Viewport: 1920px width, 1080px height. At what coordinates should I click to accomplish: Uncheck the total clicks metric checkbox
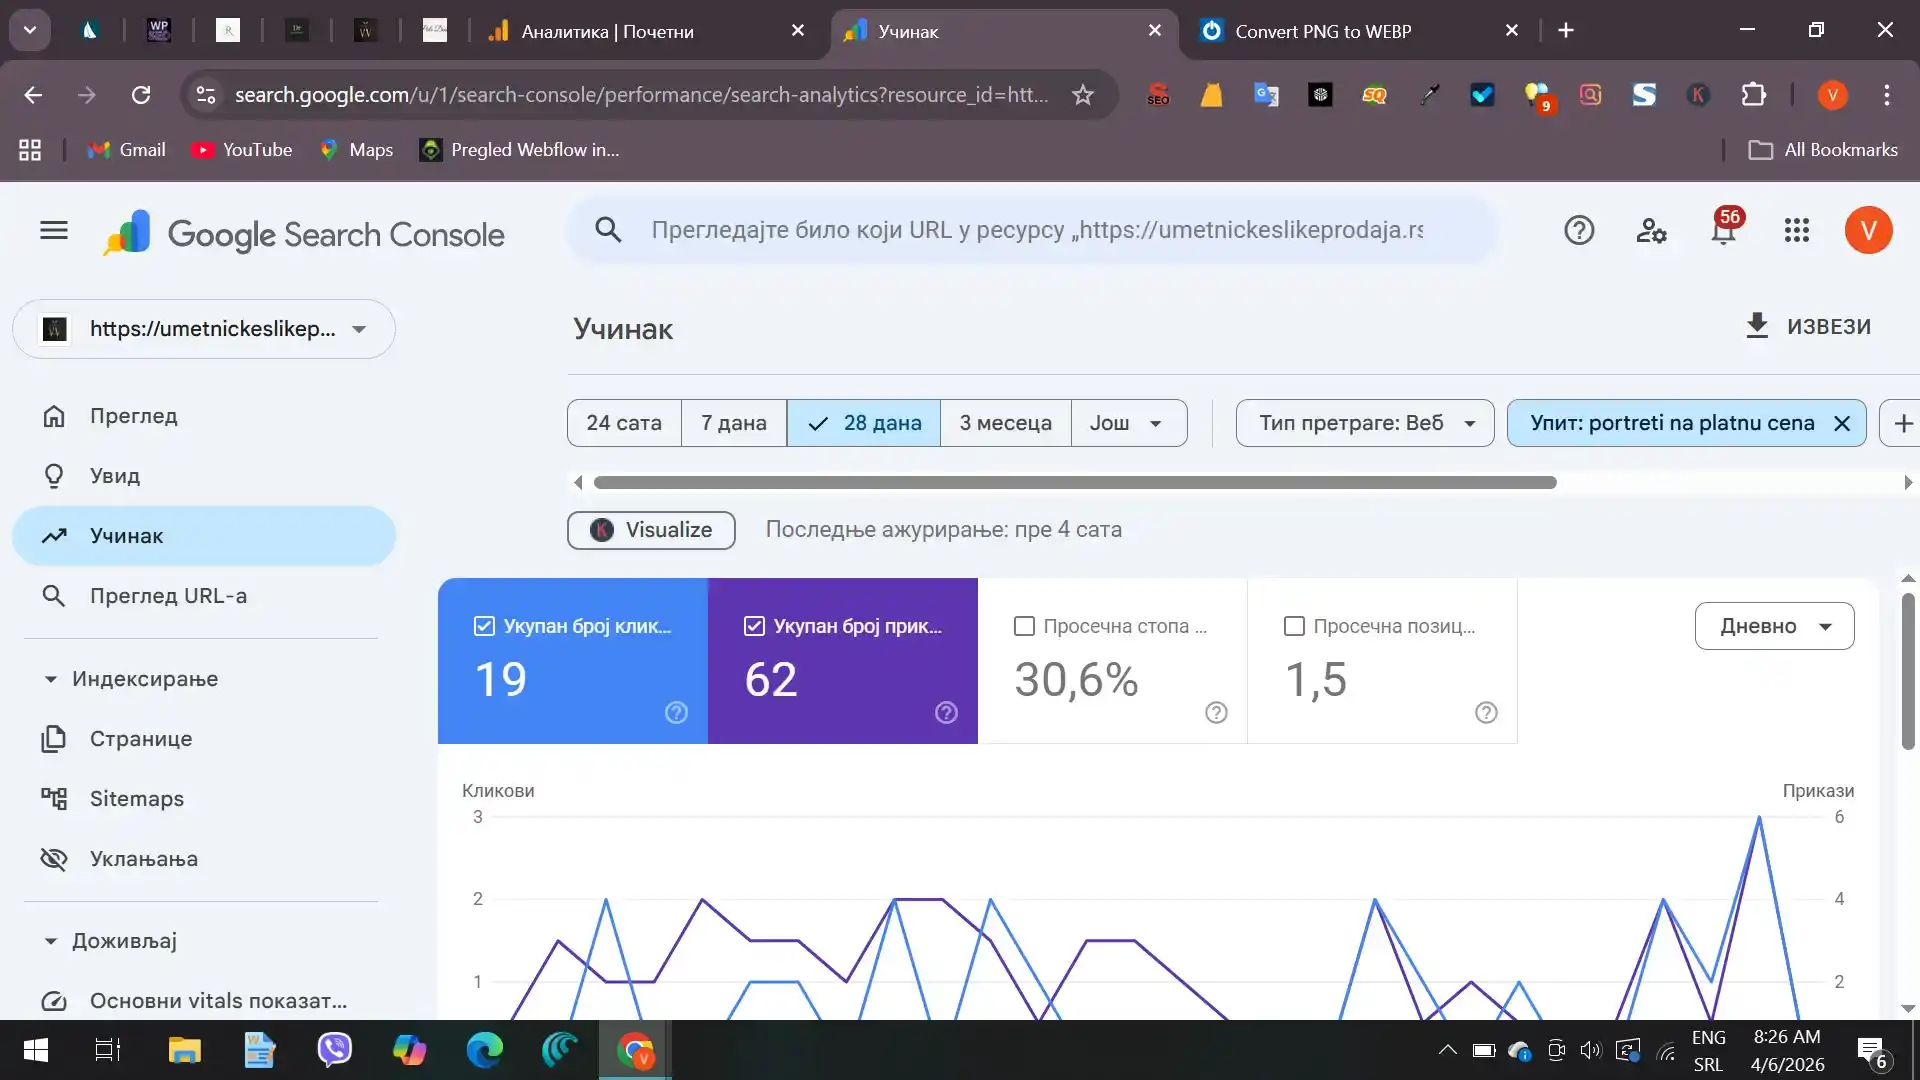point(484,626)
